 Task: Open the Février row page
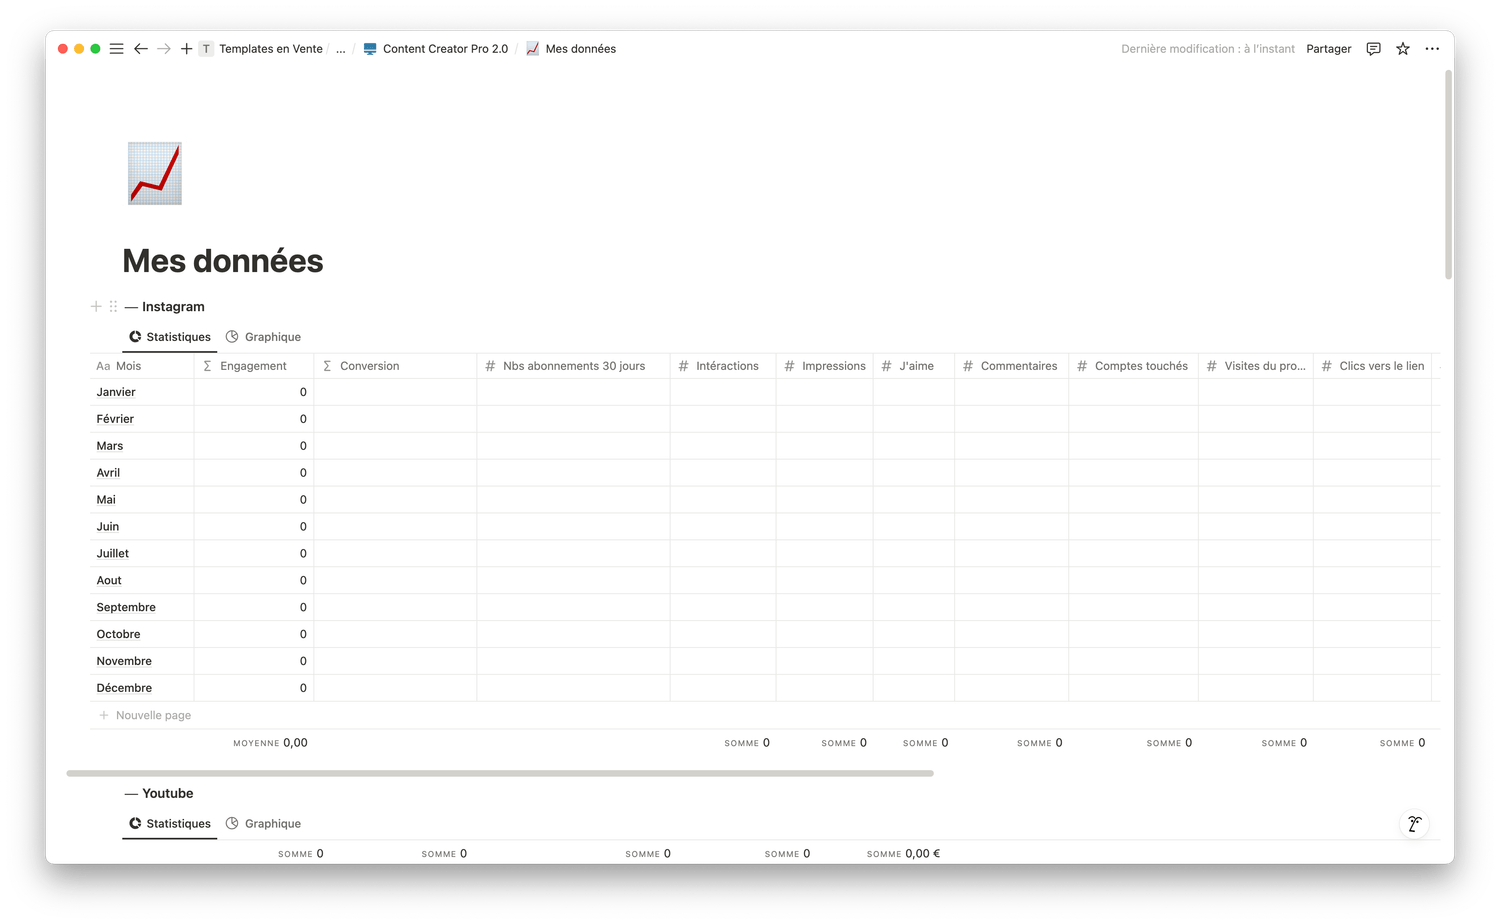point(115,419)
